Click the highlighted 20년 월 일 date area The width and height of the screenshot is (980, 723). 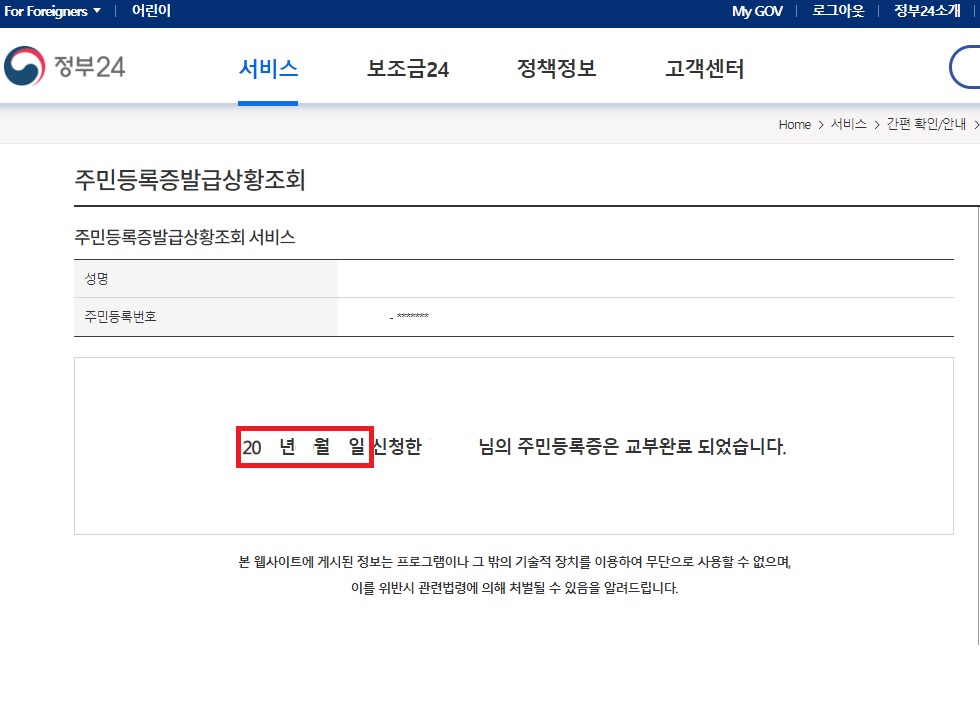[304, 447]
